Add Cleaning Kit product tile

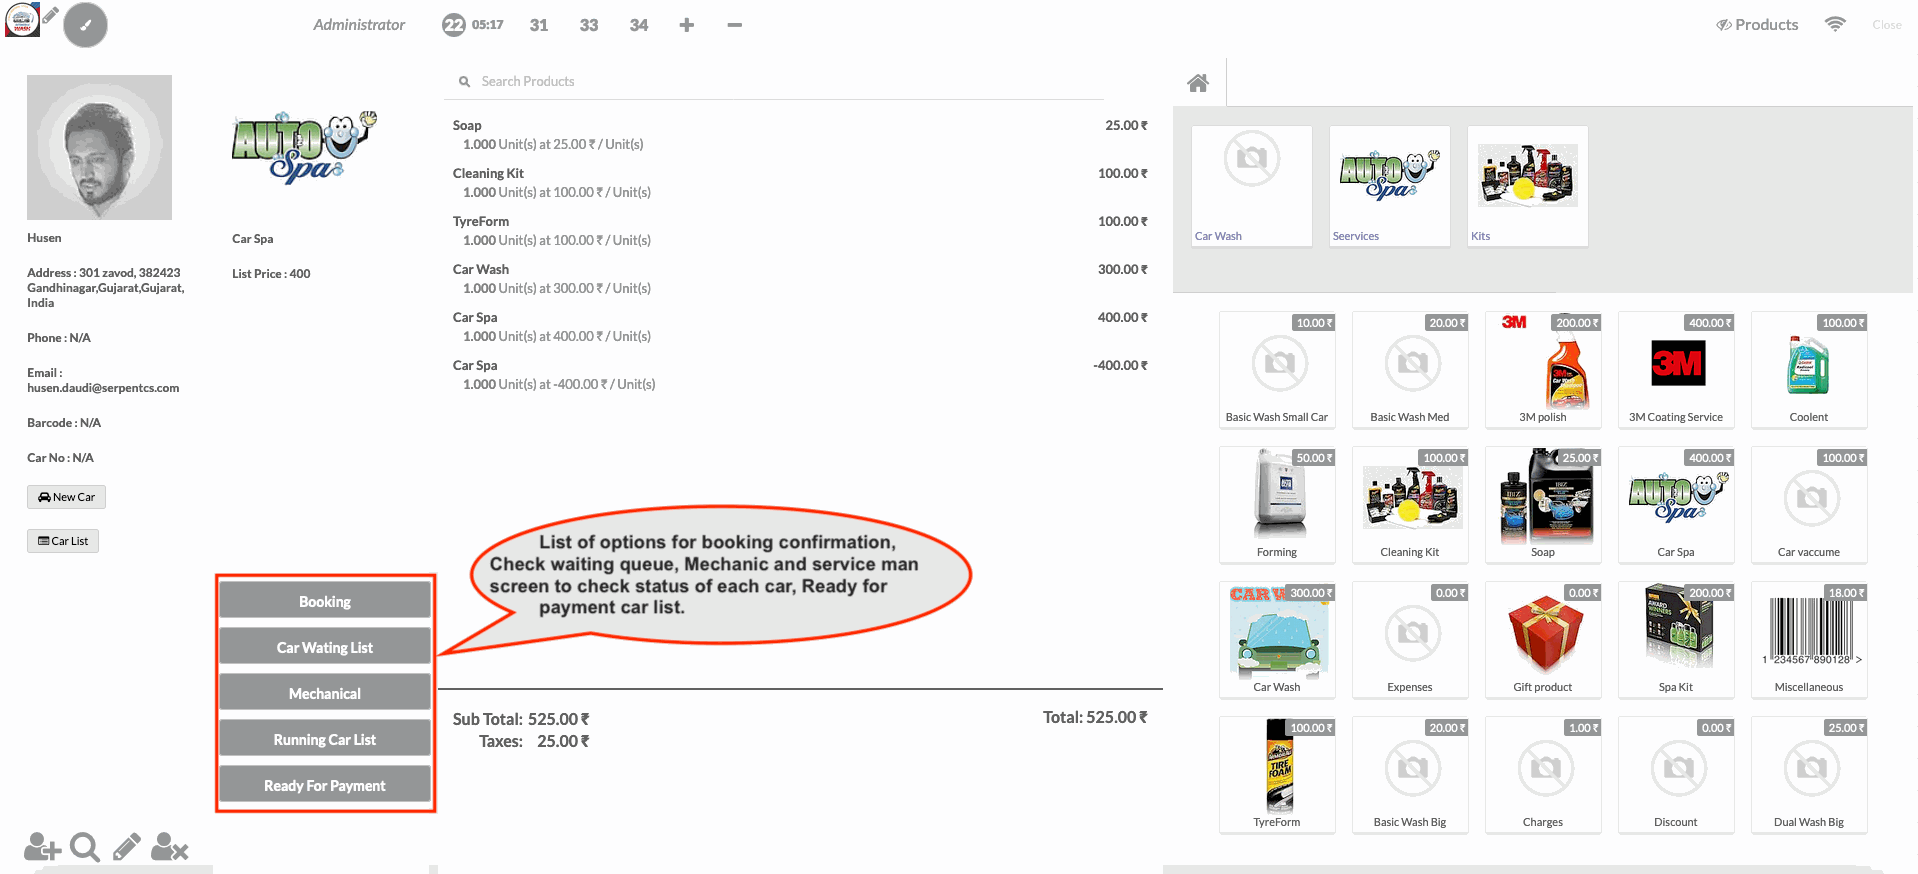point(1410,505)
